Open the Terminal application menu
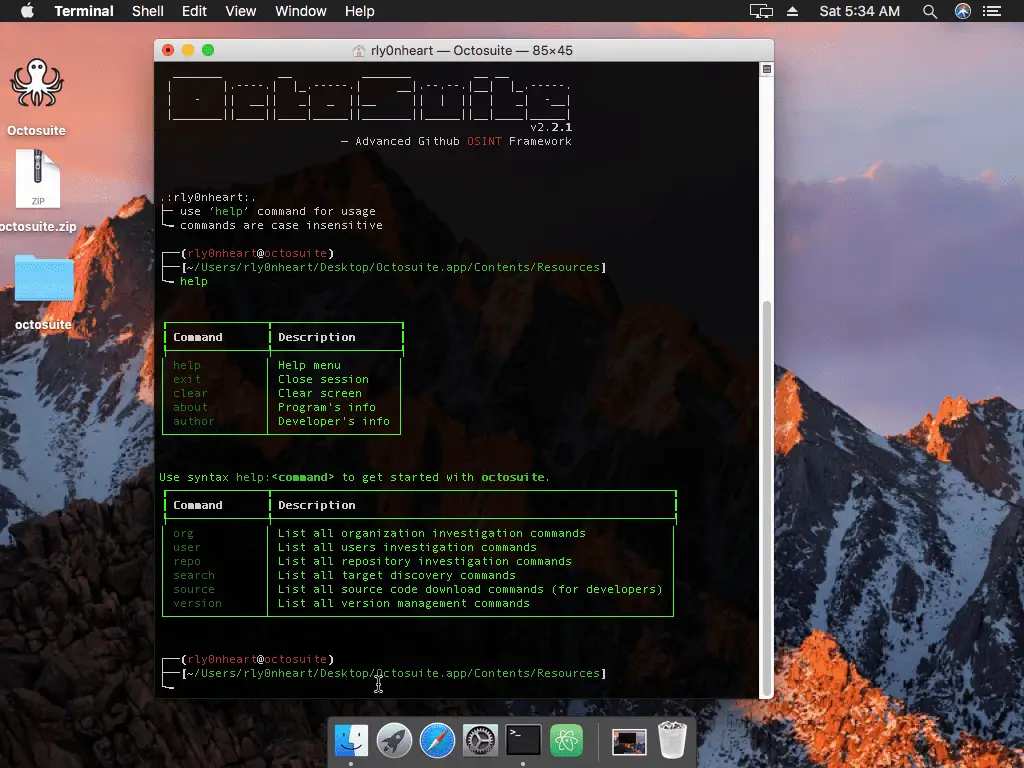Image resolution: width=1024 pixels, height=768 pixels. point(84,11)
